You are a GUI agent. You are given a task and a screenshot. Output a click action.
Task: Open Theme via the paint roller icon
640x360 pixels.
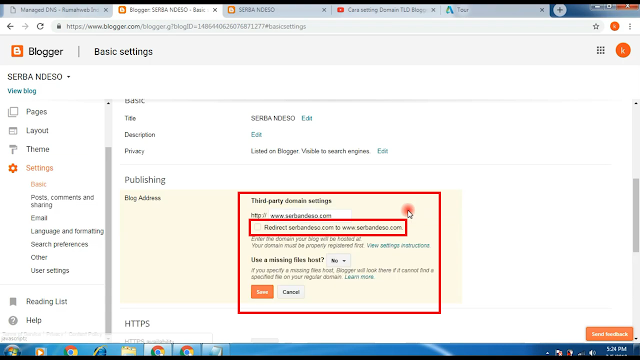click(x=13, y=149)
